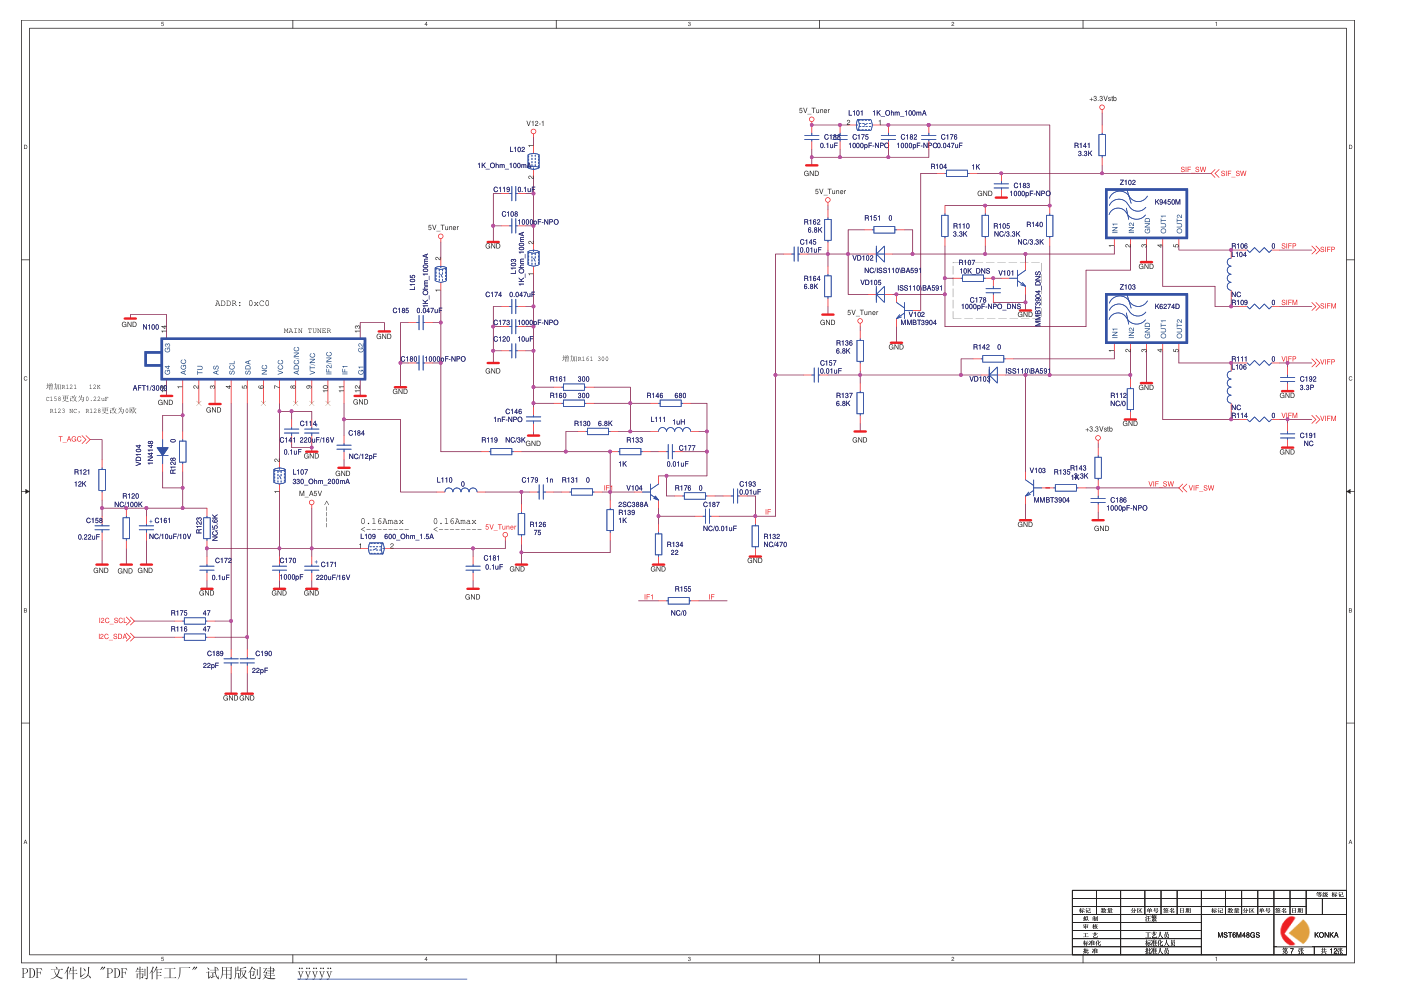Click the R161 300 resistor label

coord(569,379)
